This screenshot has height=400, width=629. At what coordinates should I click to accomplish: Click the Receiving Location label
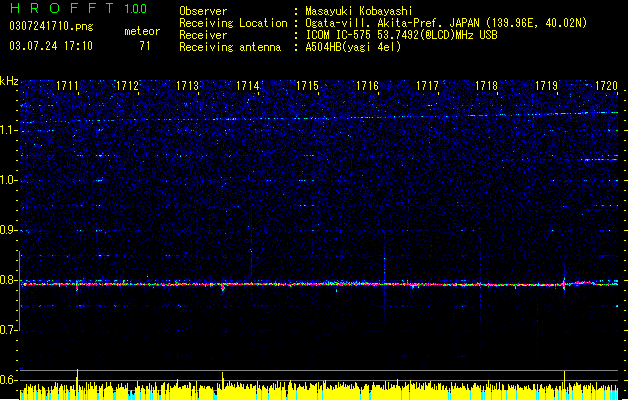click(233, 23)
